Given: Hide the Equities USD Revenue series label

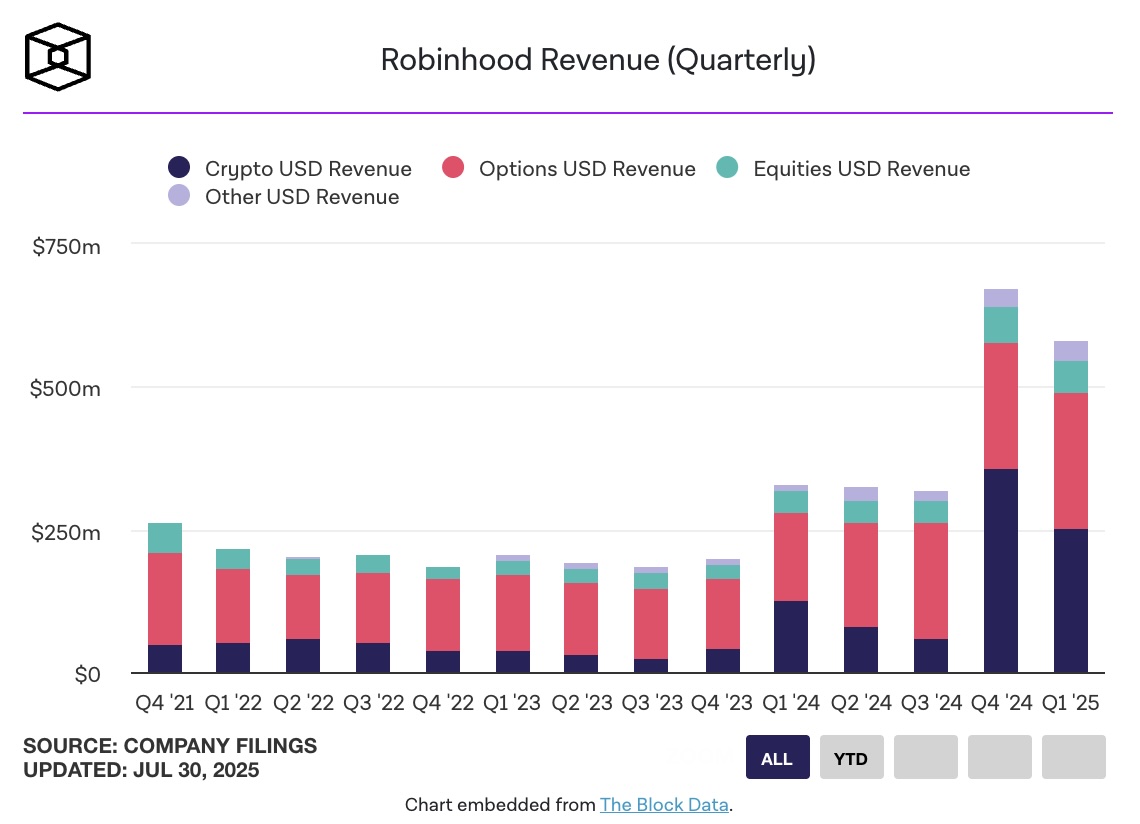Looking at the screenshot, I should point(862,169).
